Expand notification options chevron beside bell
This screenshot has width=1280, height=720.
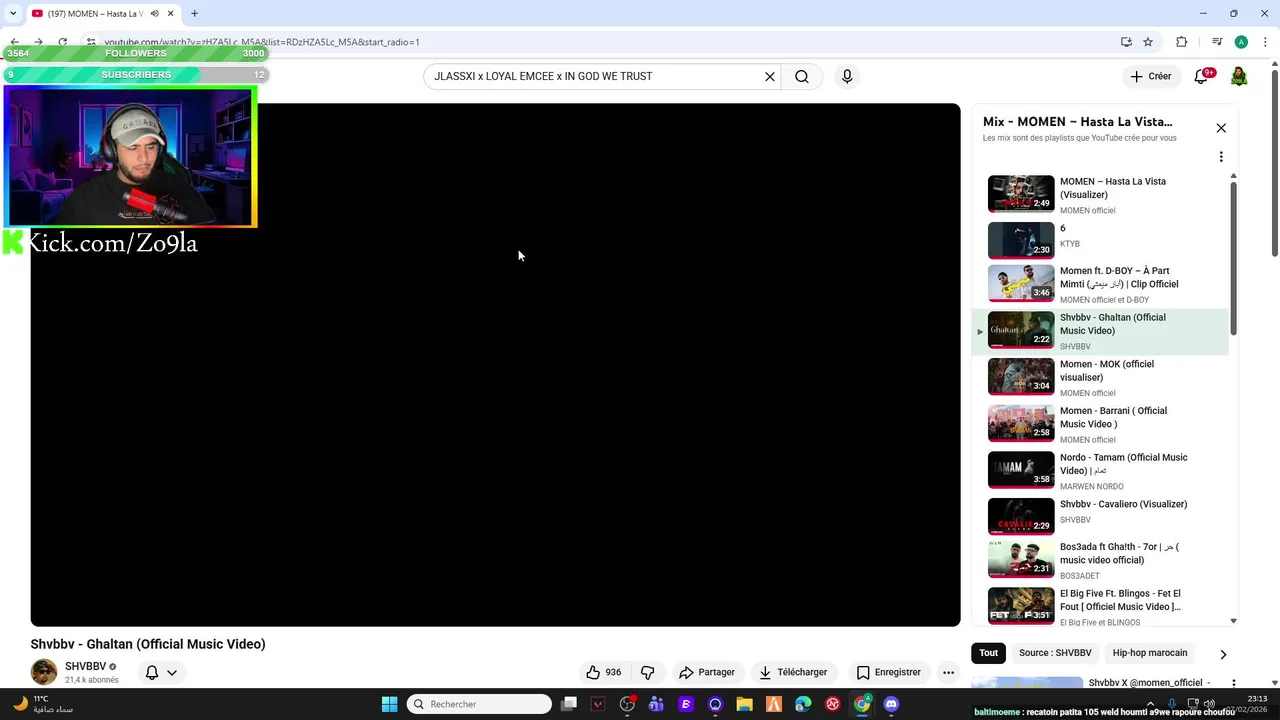point(172,672)
